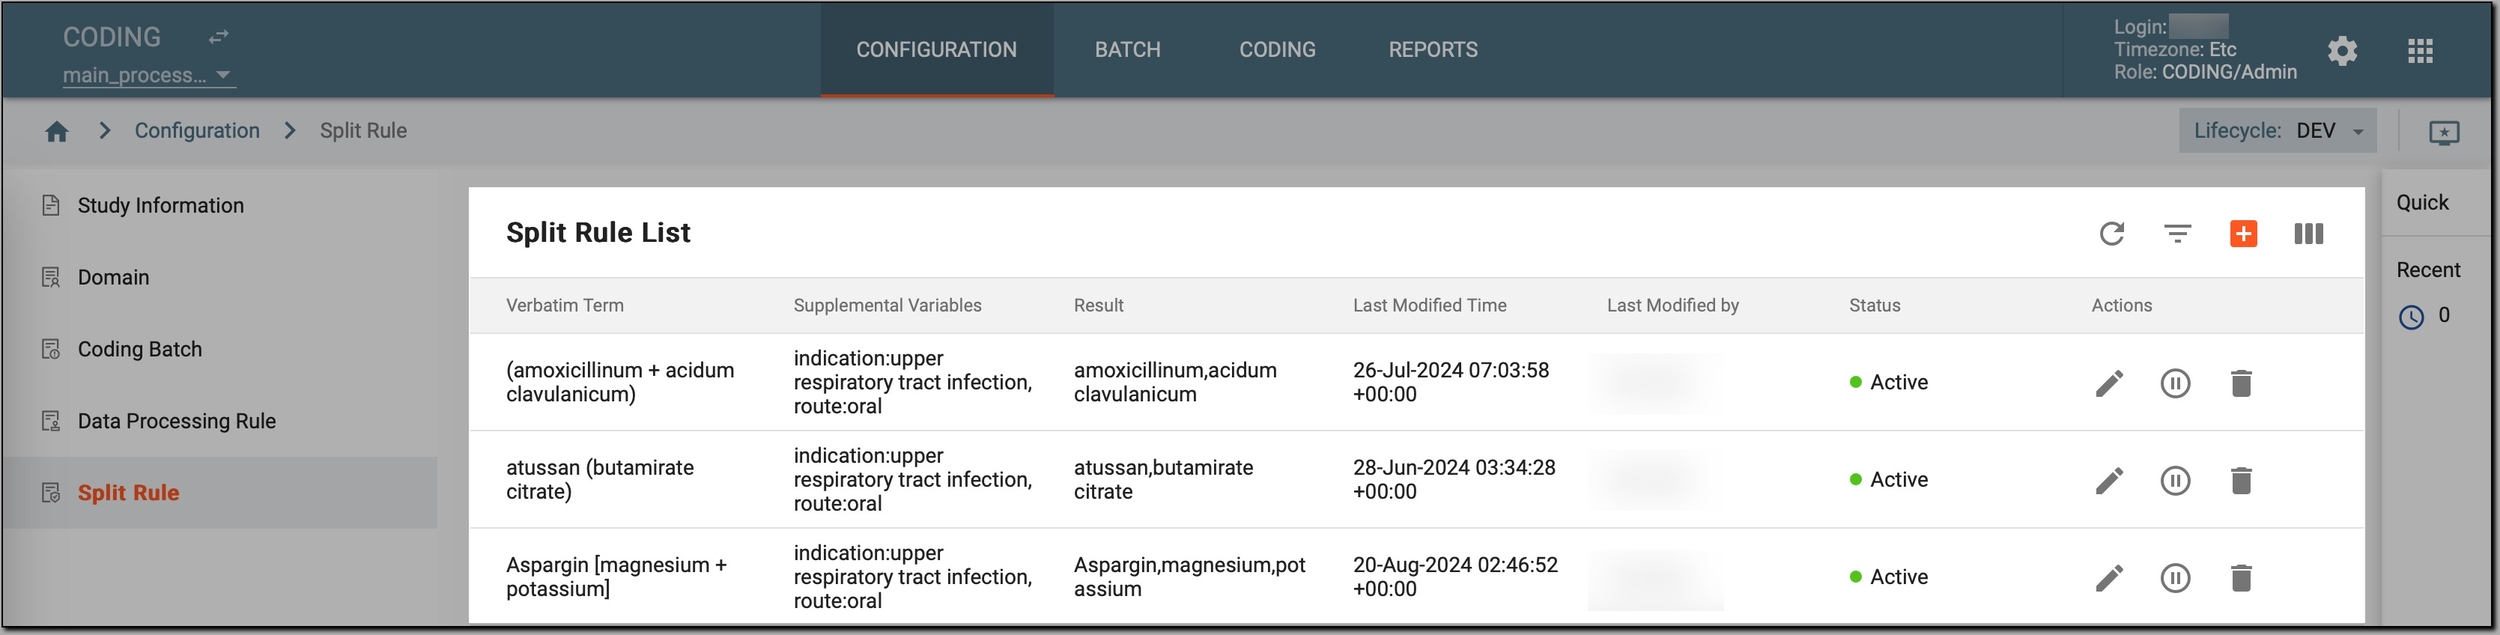Viewport: 2500px width, 635px height.
Task: Switch to the CONFIGURATION tab
Action: click(x=936, y=50)
